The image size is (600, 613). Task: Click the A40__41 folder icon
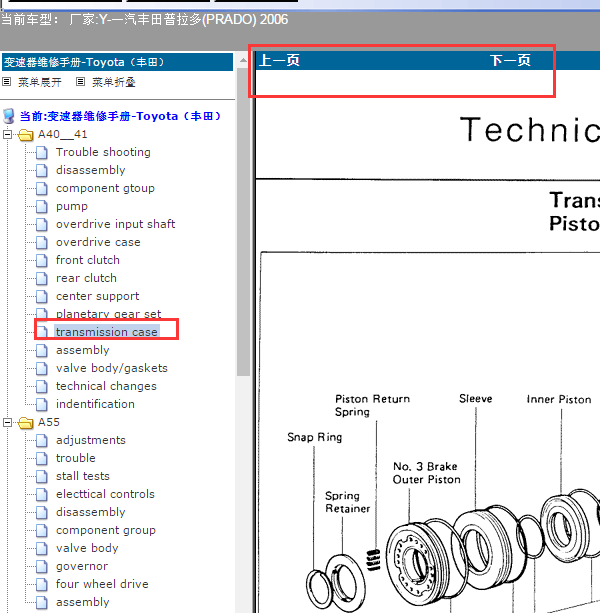[x=26, y=135]
